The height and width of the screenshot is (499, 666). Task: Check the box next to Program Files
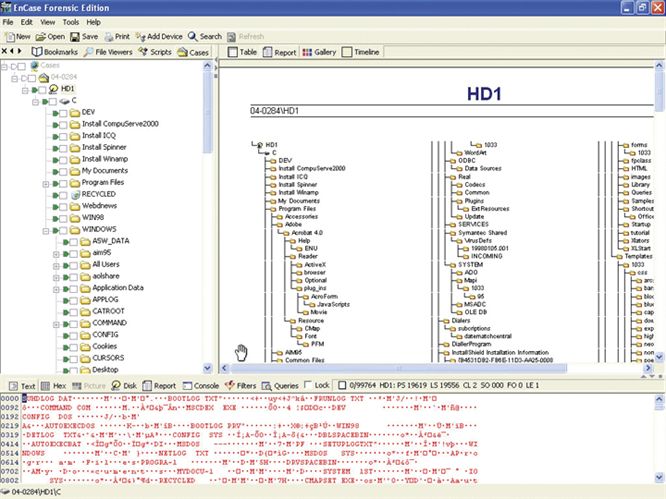pos(63,183)
